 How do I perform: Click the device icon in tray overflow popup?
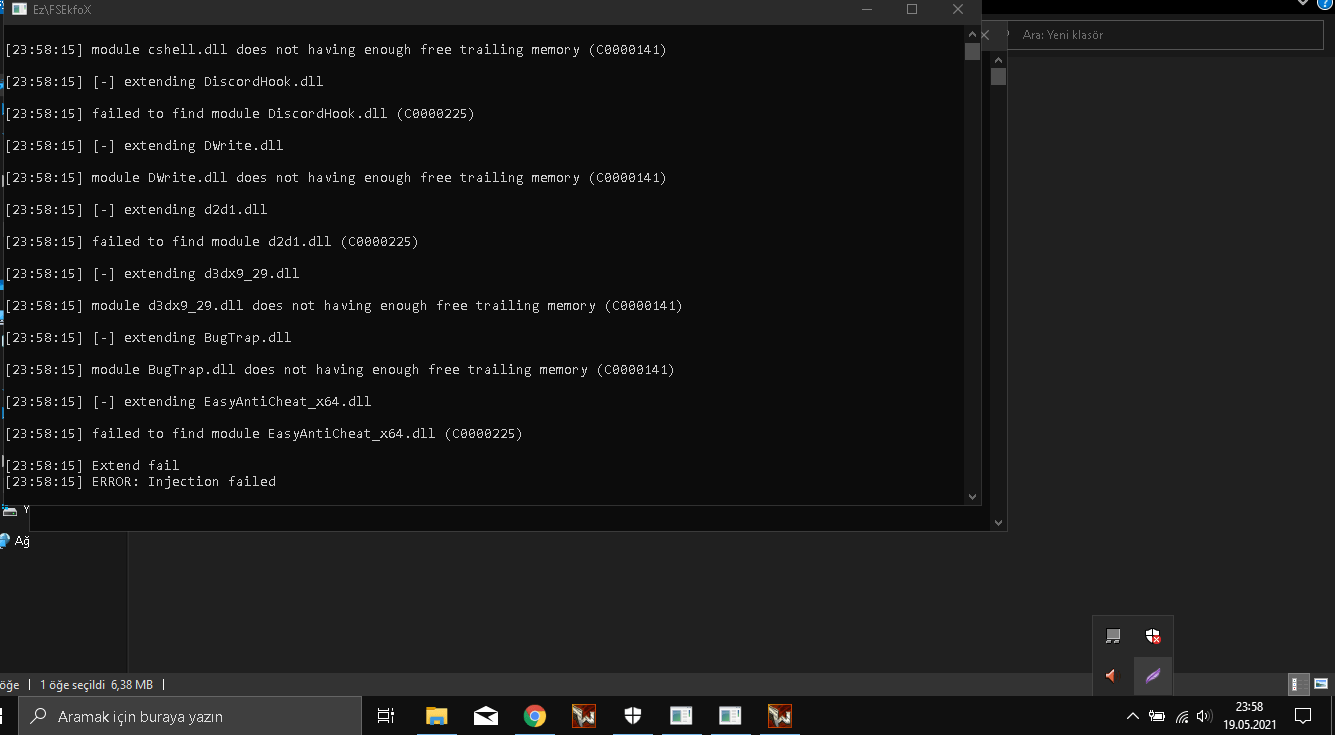click(x=1113, y=636)
